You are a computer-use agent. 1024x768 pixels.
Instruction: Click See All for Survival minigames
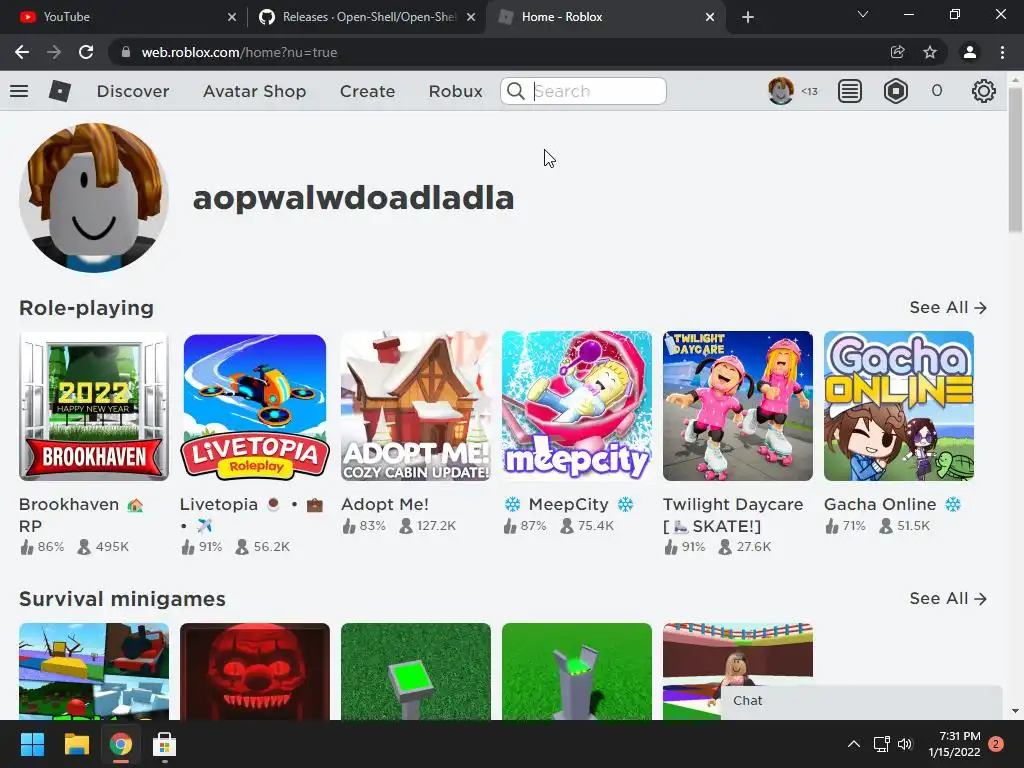click(948, 598)
